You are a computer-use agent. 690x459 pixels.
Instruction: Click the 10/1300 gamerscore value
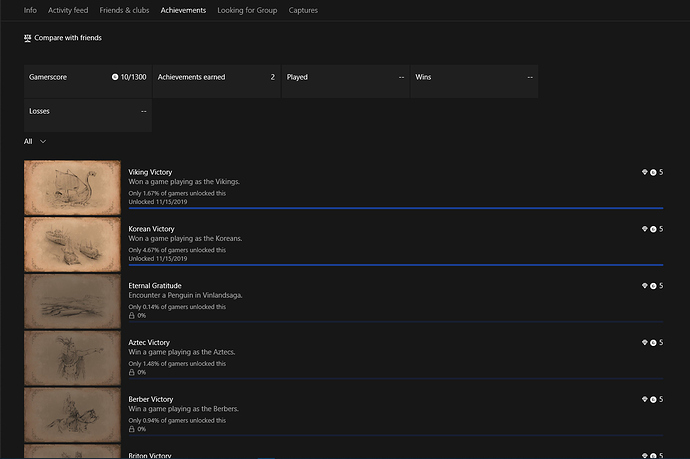(133, 77)
